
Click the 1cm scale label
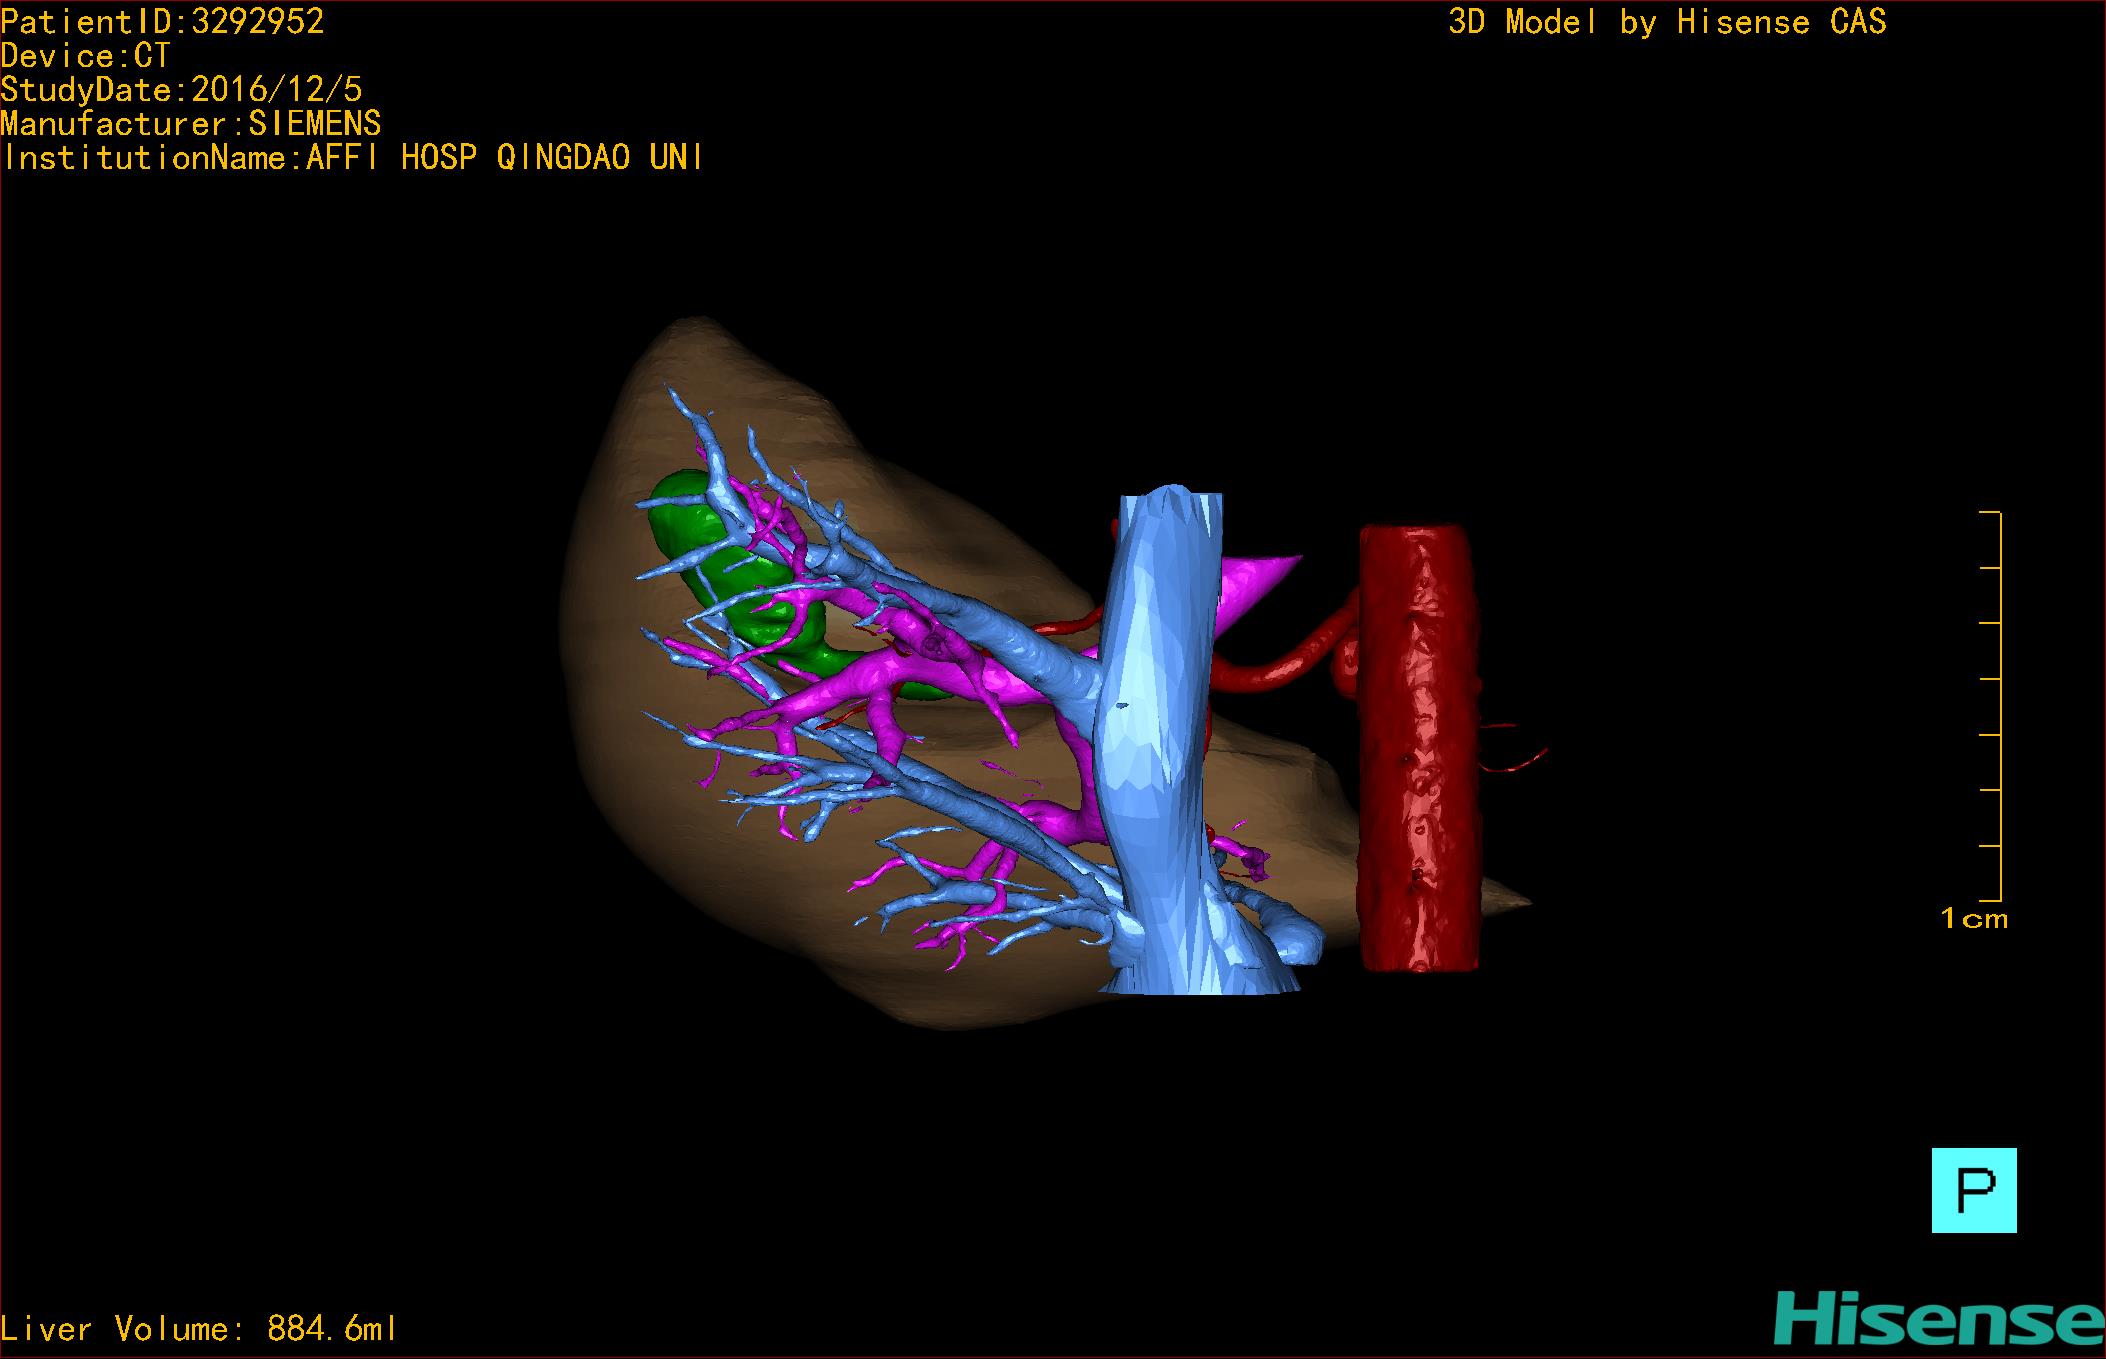1973,918
